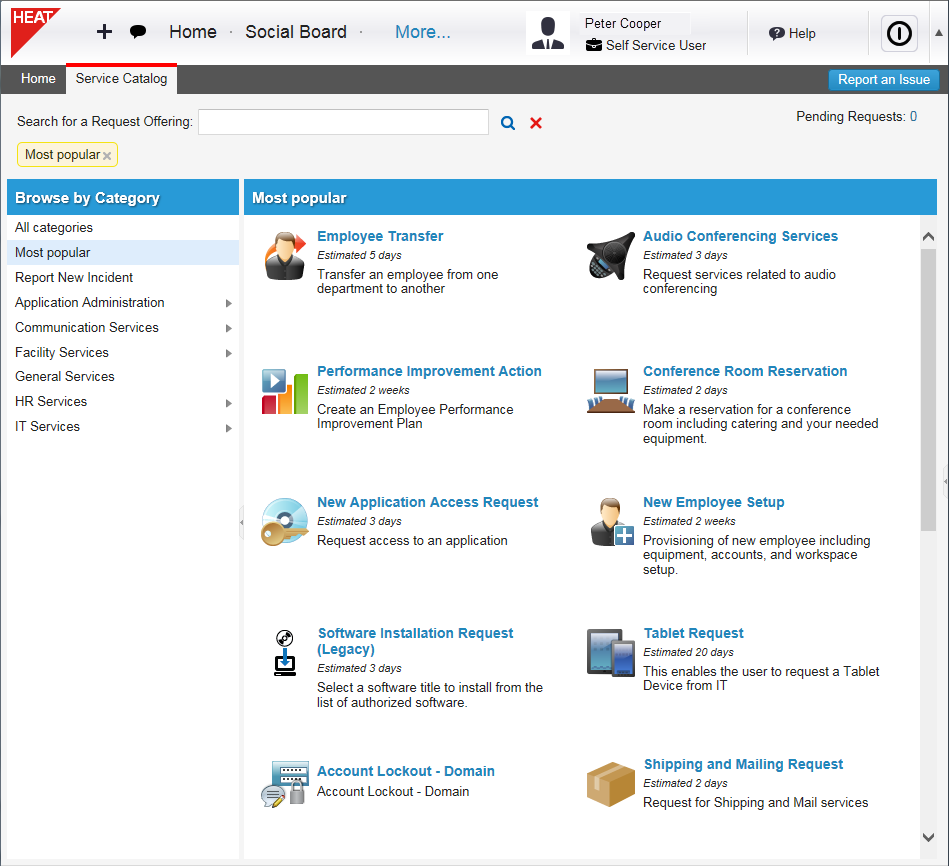Click the Employee Transfer icon

click(x=285, y=257)
